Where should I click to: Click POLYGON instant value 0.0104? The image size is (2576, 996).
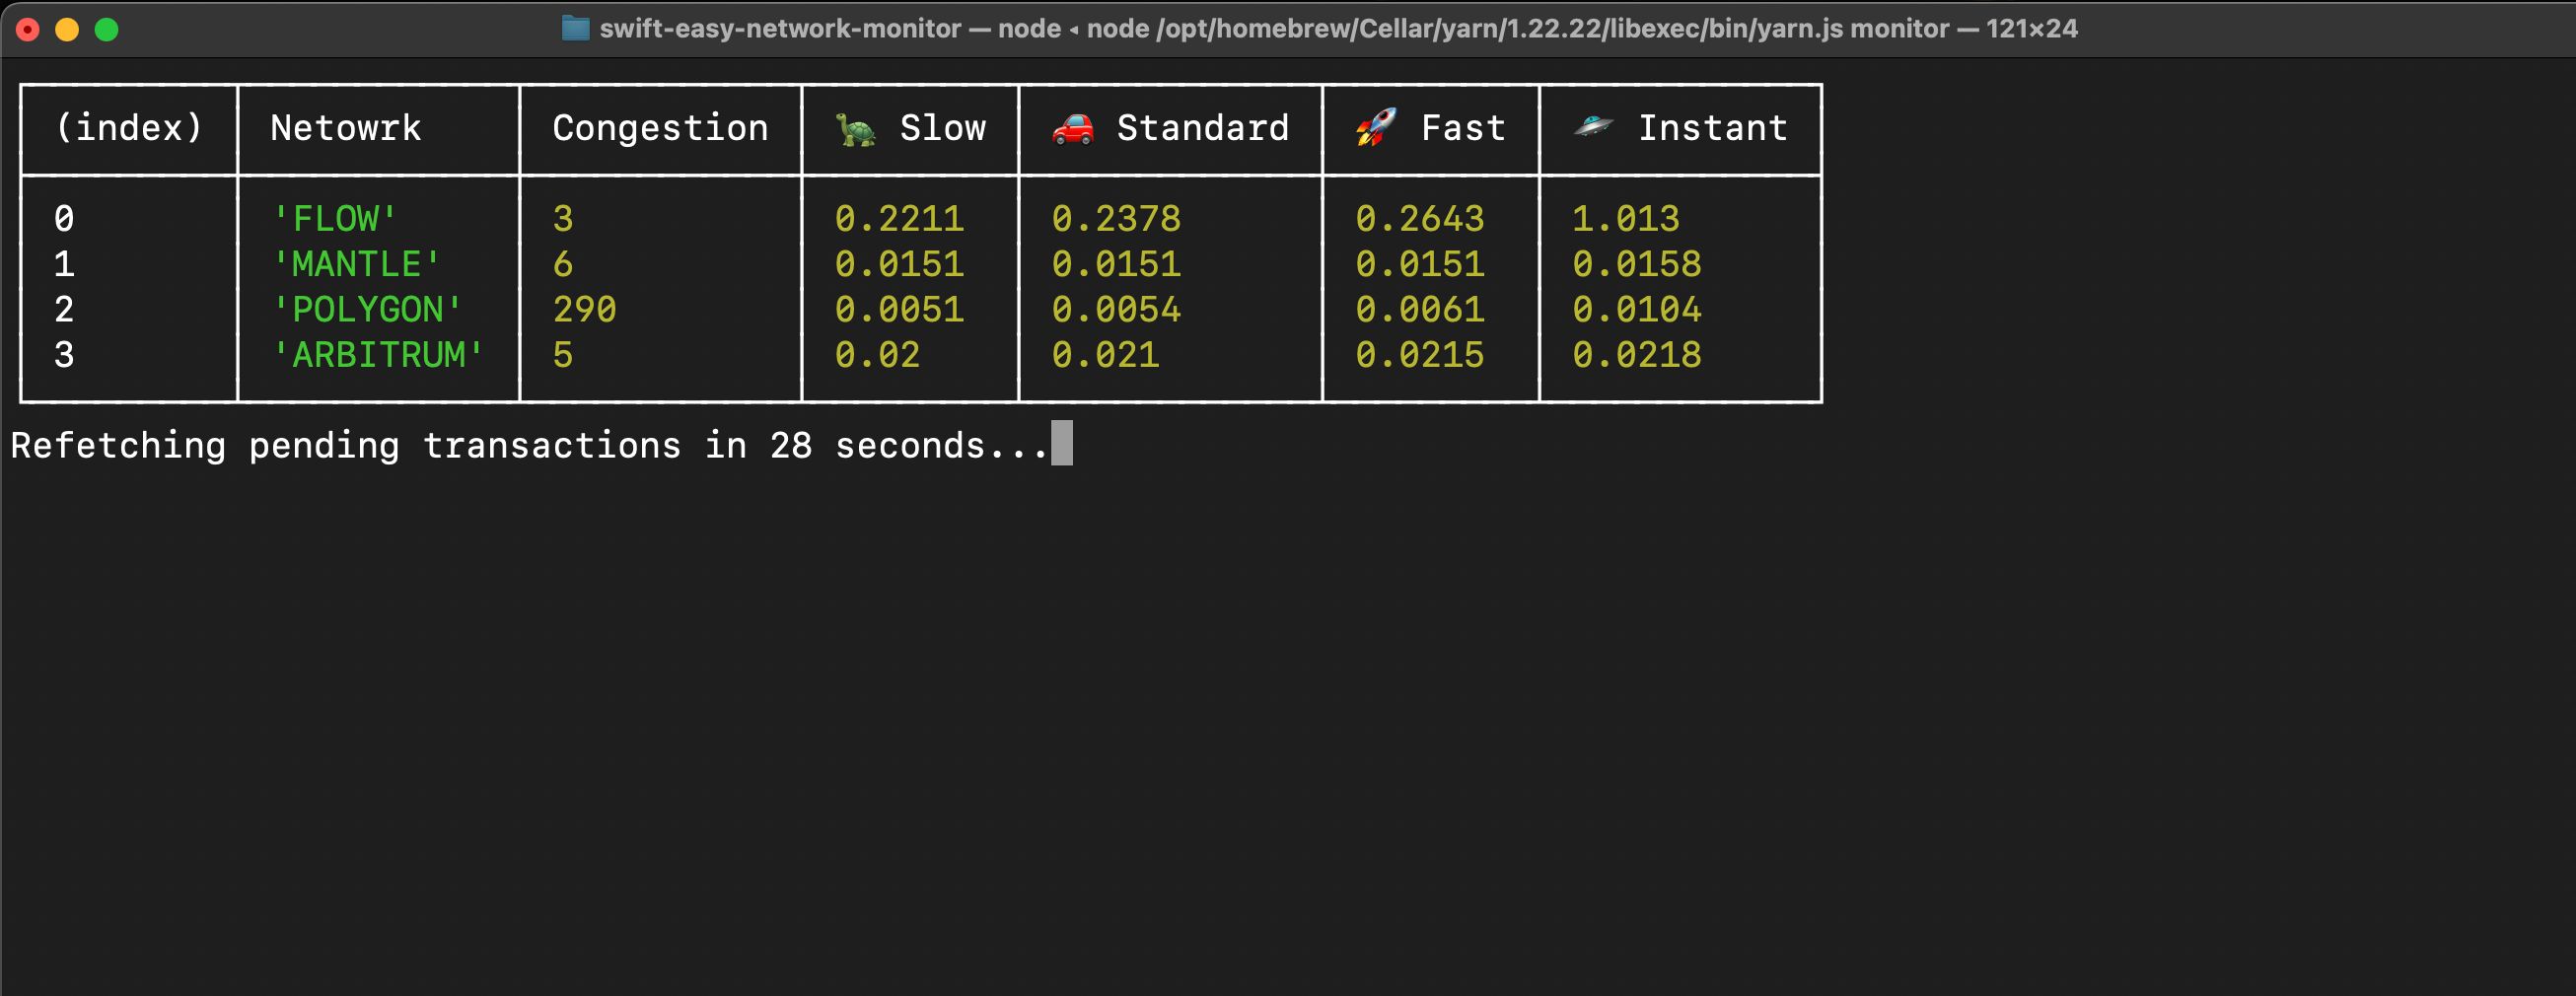point(1637,310)
